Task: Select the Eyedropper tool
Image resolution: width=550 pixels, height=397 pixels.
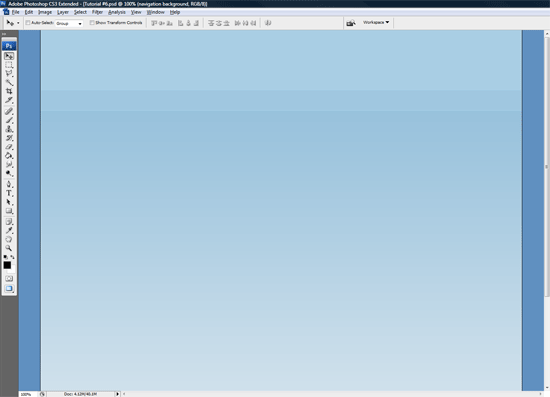Action: coord(9,230)
